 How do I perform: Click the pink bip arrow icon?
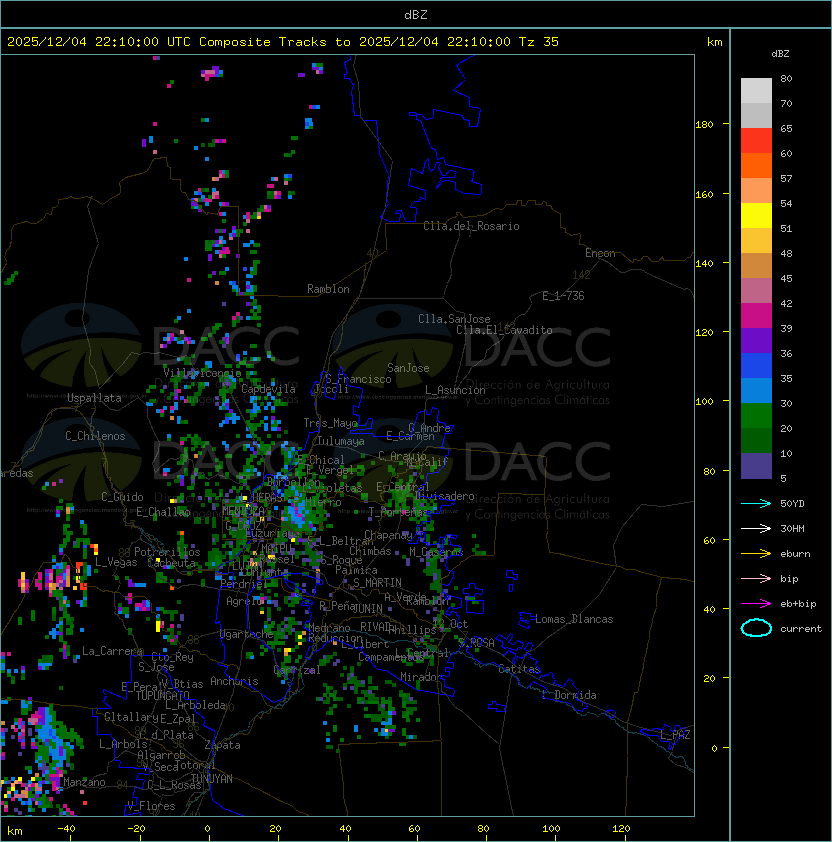(756, 578)
